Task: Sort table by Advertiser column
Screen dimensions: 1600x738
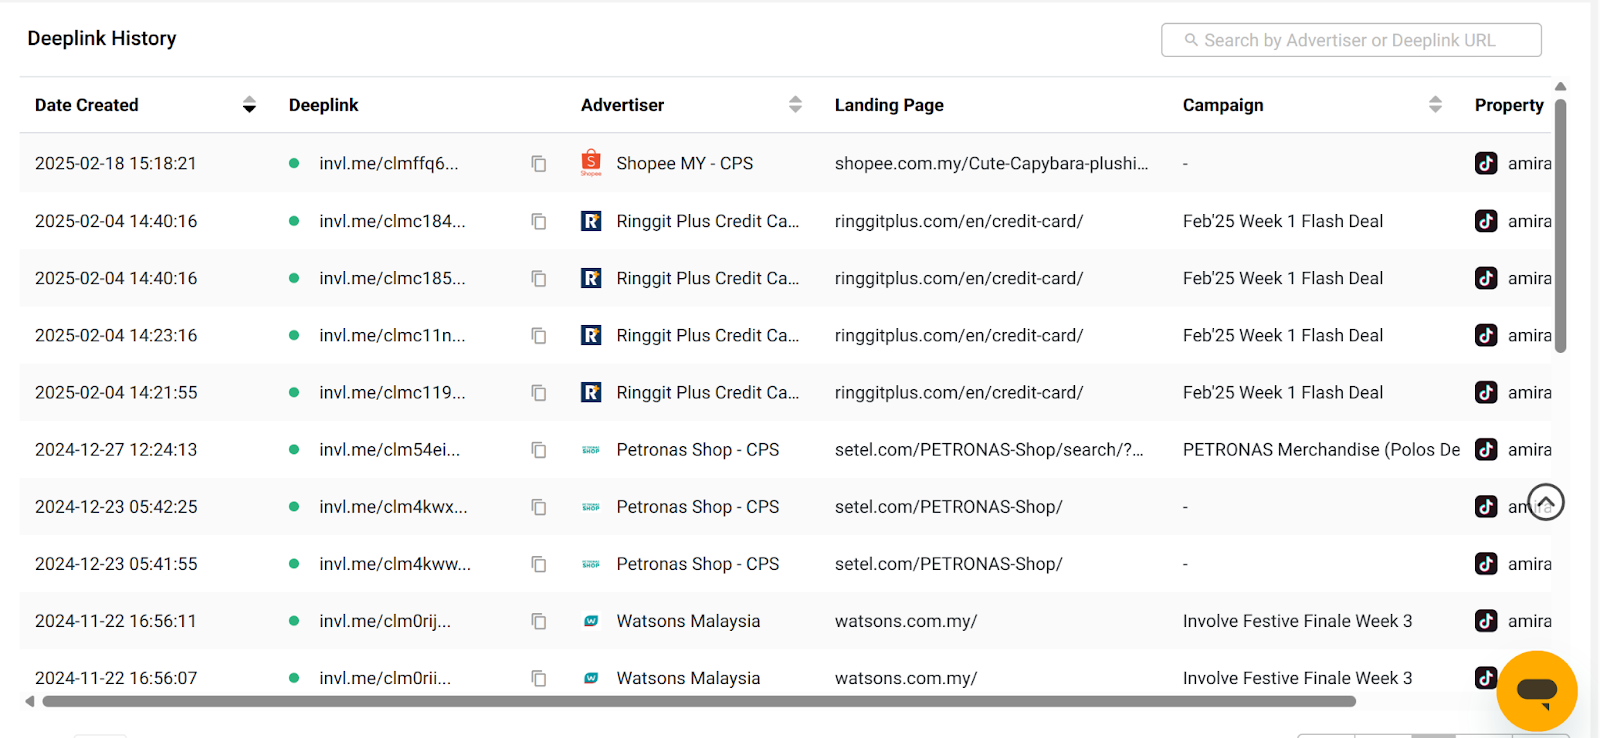Action: (x=795, y=105)
